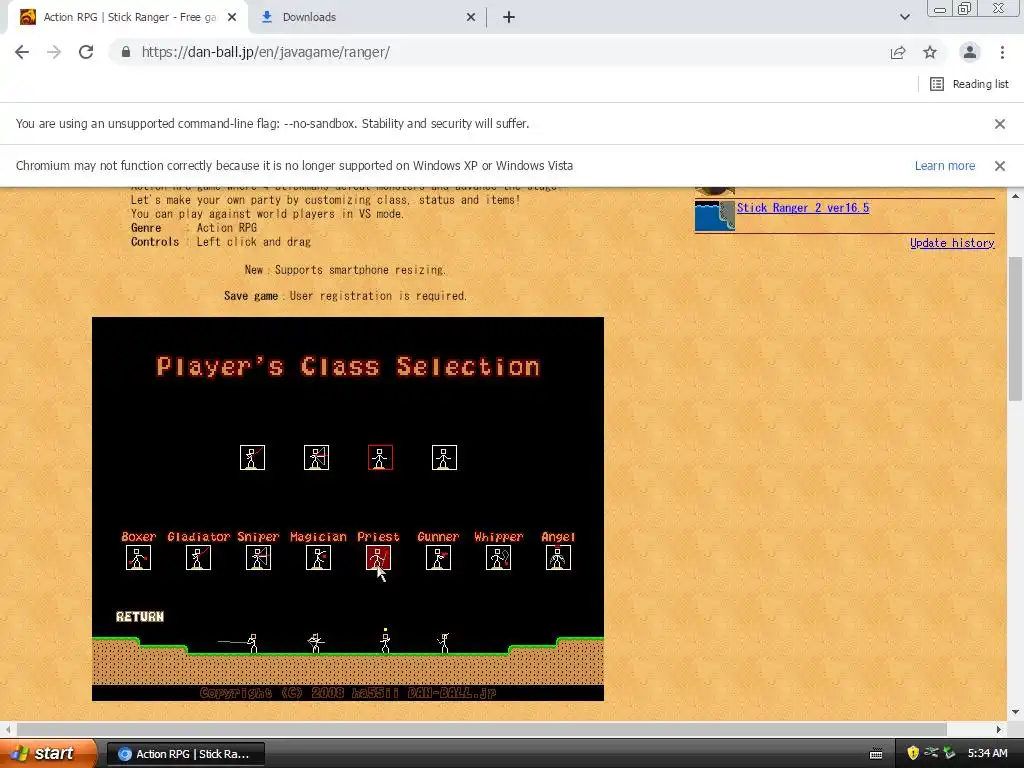Select the Magician class icon

319,558
